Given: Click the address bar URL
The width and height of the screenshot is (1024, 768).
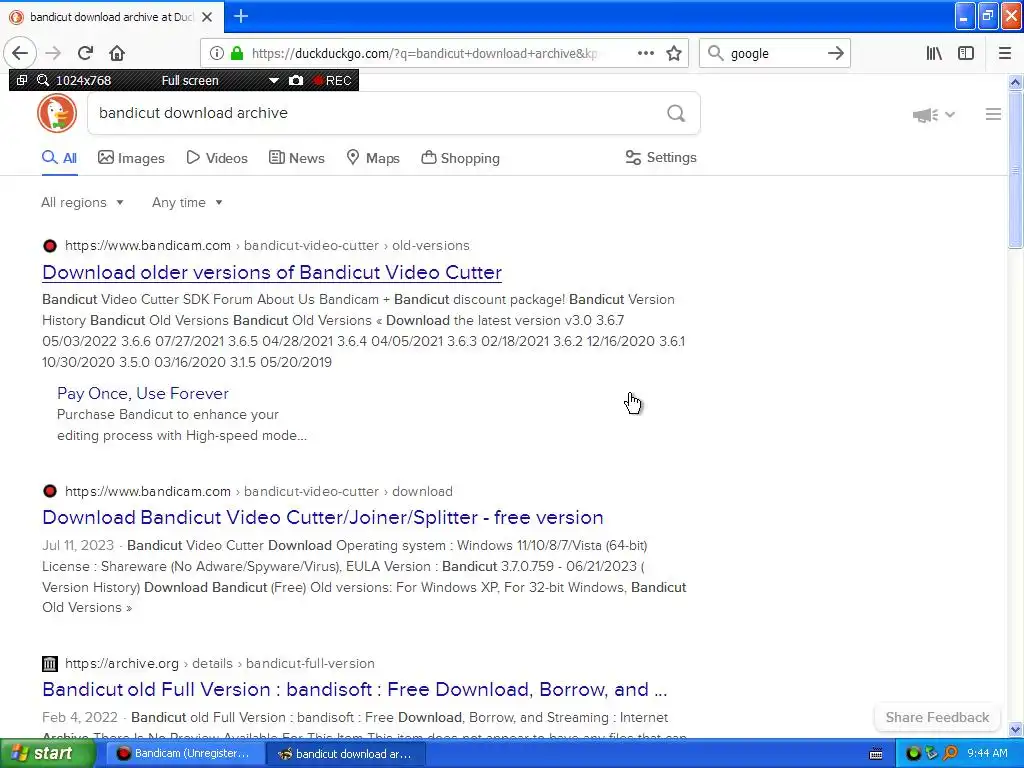Looking at the screenshot, I should [x=424, y=54].
